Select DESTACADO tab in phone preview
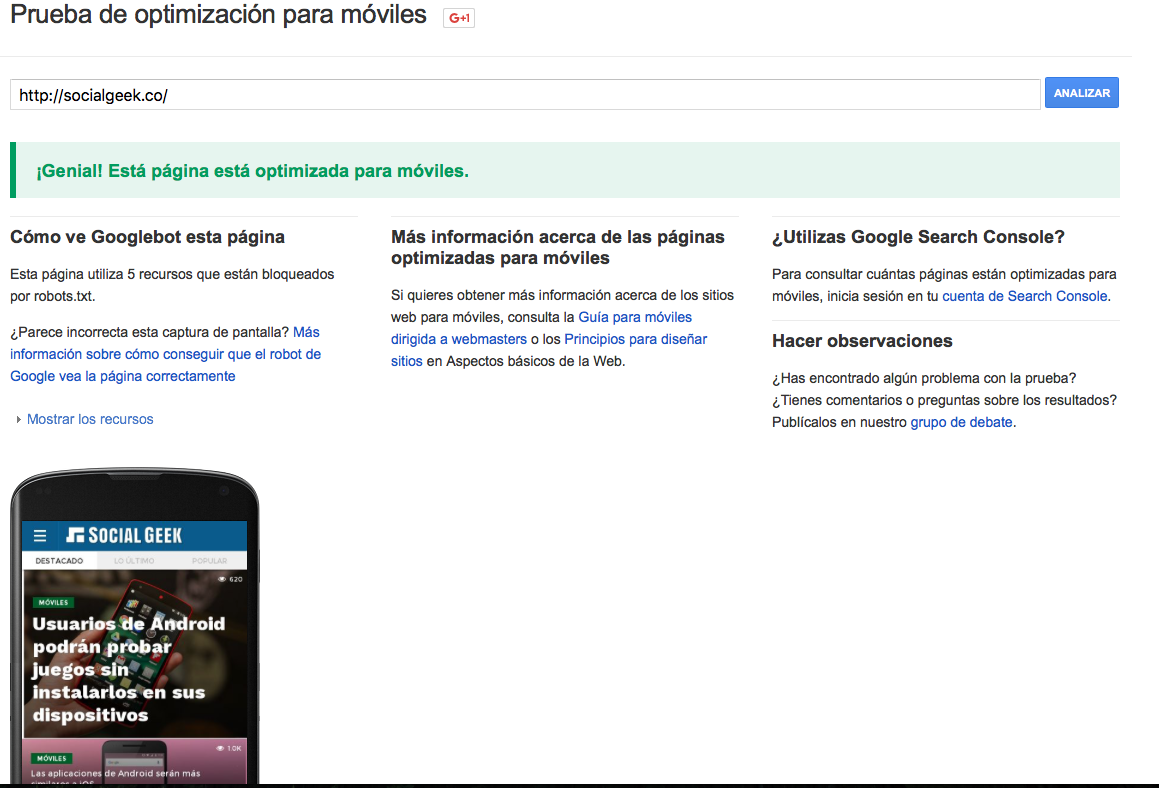This screenshot has height=788, width=1159. click(59, 561)
